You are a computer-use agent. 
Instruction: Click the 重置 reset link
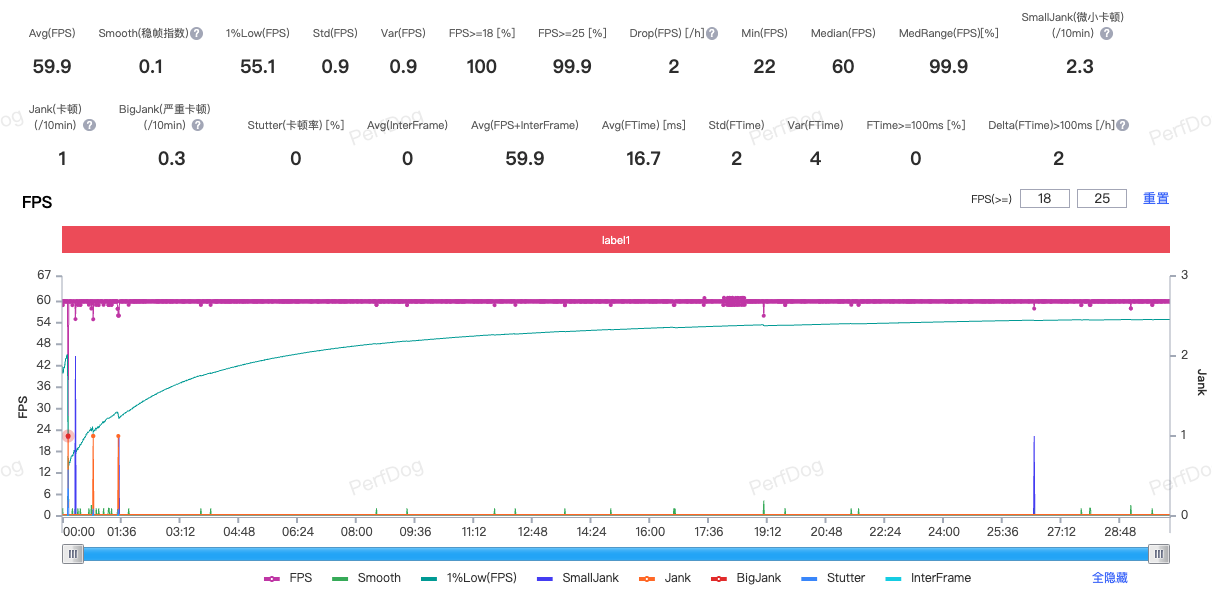pos(1156,198)
